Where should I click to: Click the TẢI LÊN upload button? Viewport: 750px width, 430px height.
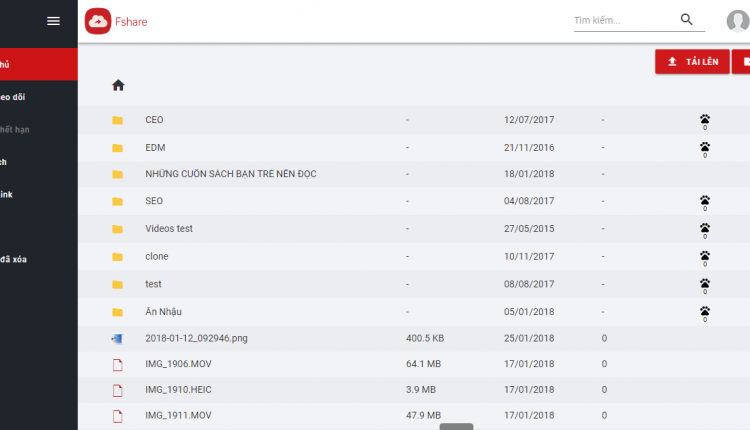pyautogui.click(x=692, y=62)
